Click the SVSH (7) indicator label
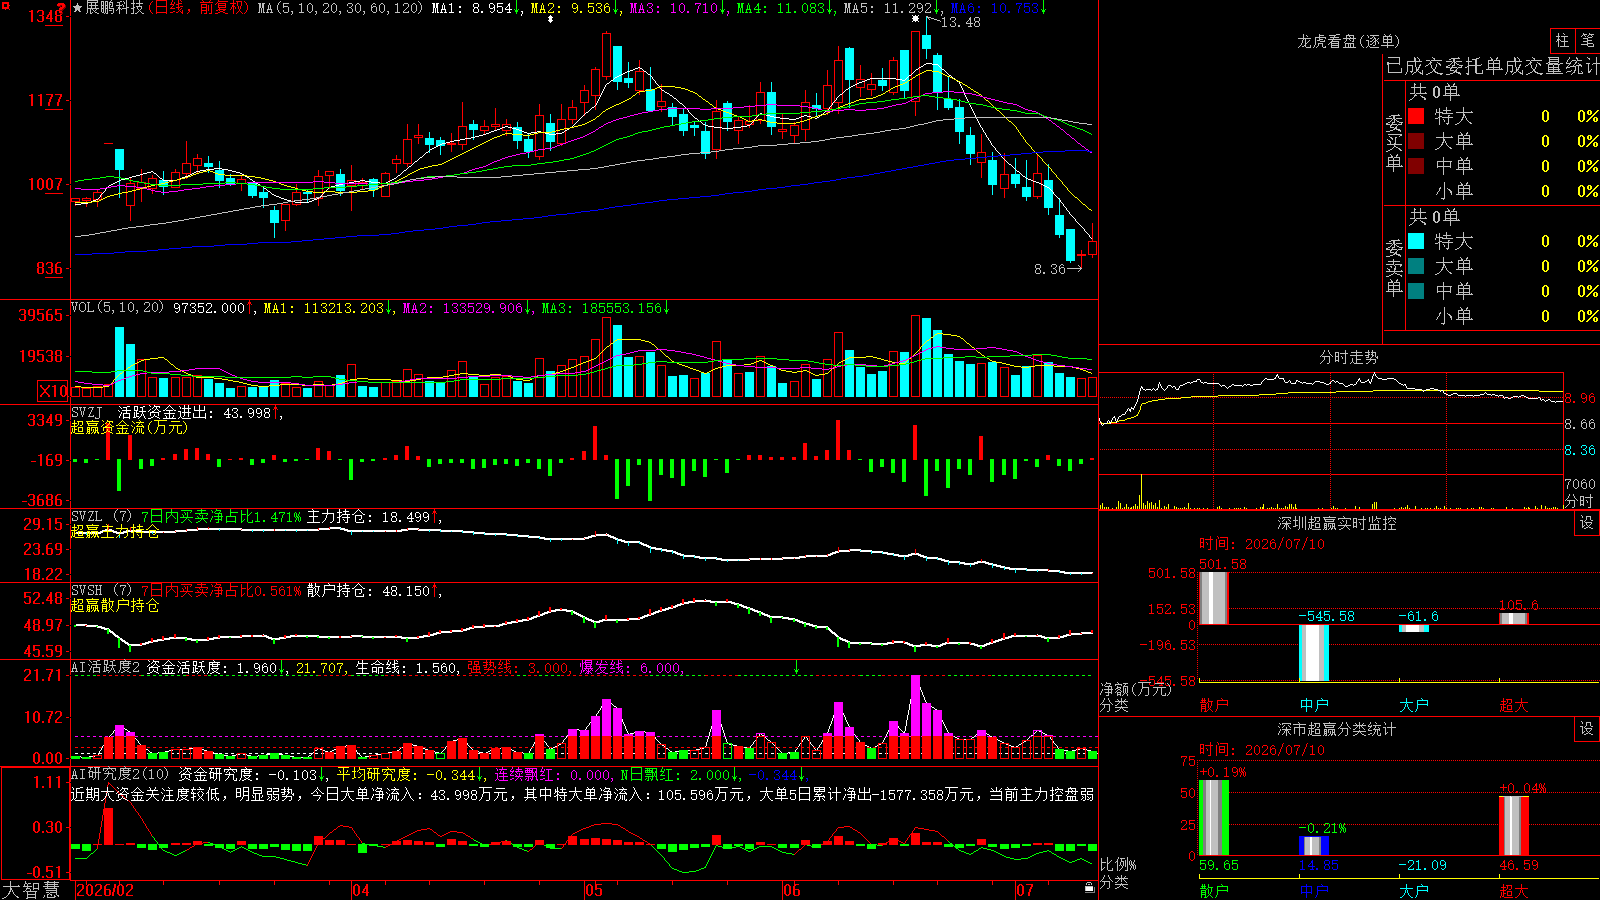Viewport: 1600px width, 900px height. coord(101,591)
